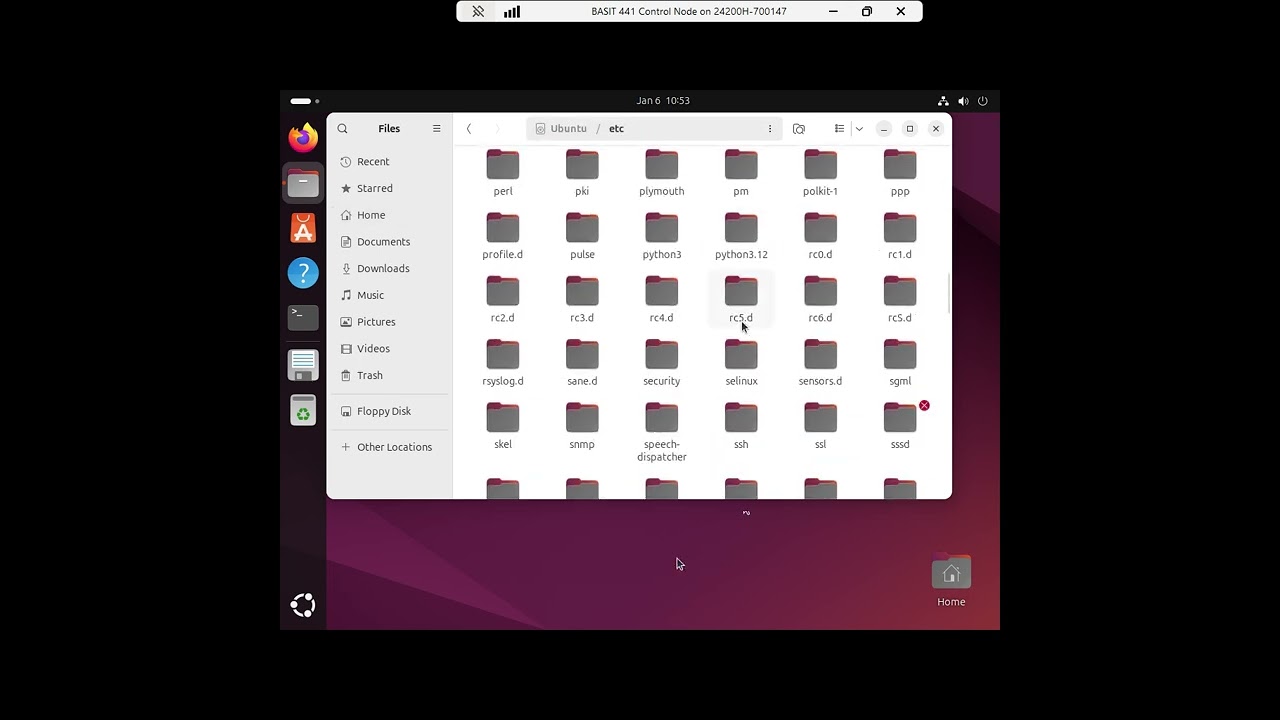
Task: Click the file list vertical scrollbar
Action: (948, 292)
